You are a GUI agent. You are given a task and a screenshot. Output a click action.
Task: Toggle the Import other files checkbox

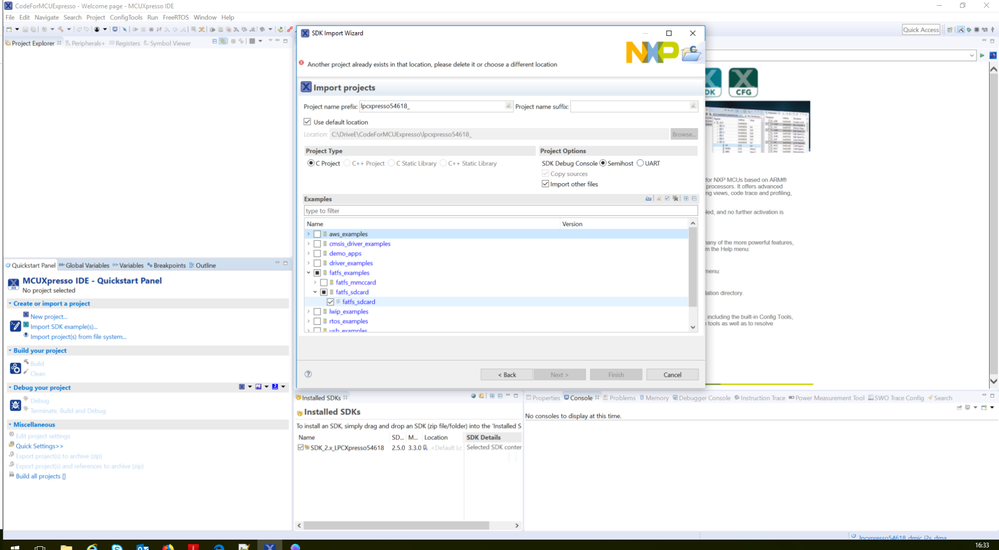point(545,184)
